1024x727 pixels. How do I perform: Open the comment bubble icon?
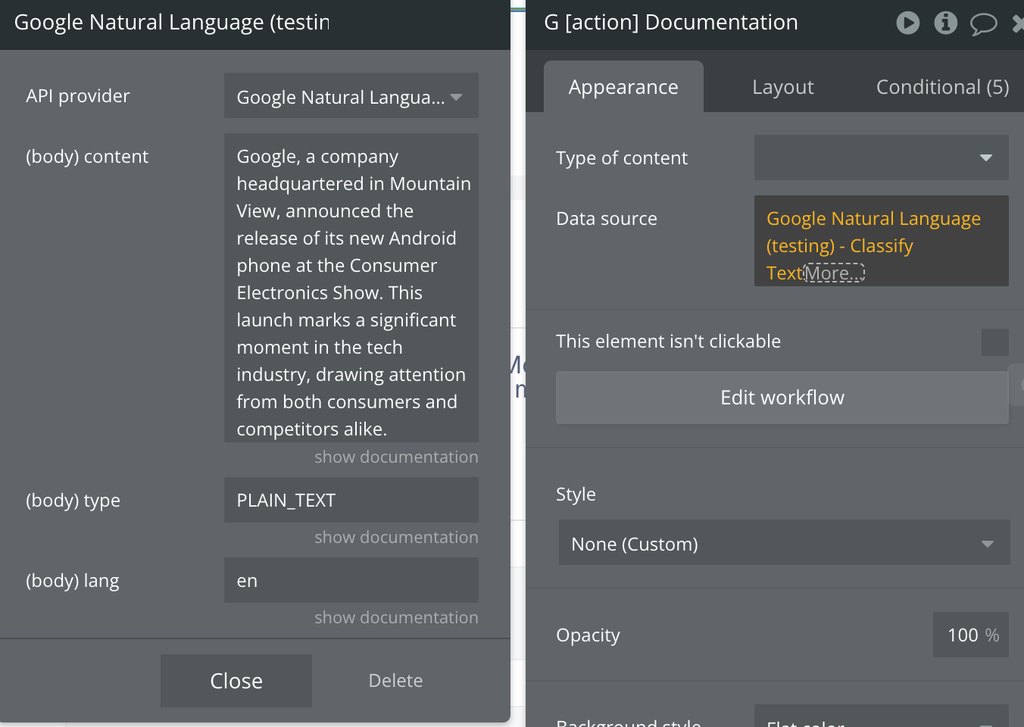coord(984,24)
